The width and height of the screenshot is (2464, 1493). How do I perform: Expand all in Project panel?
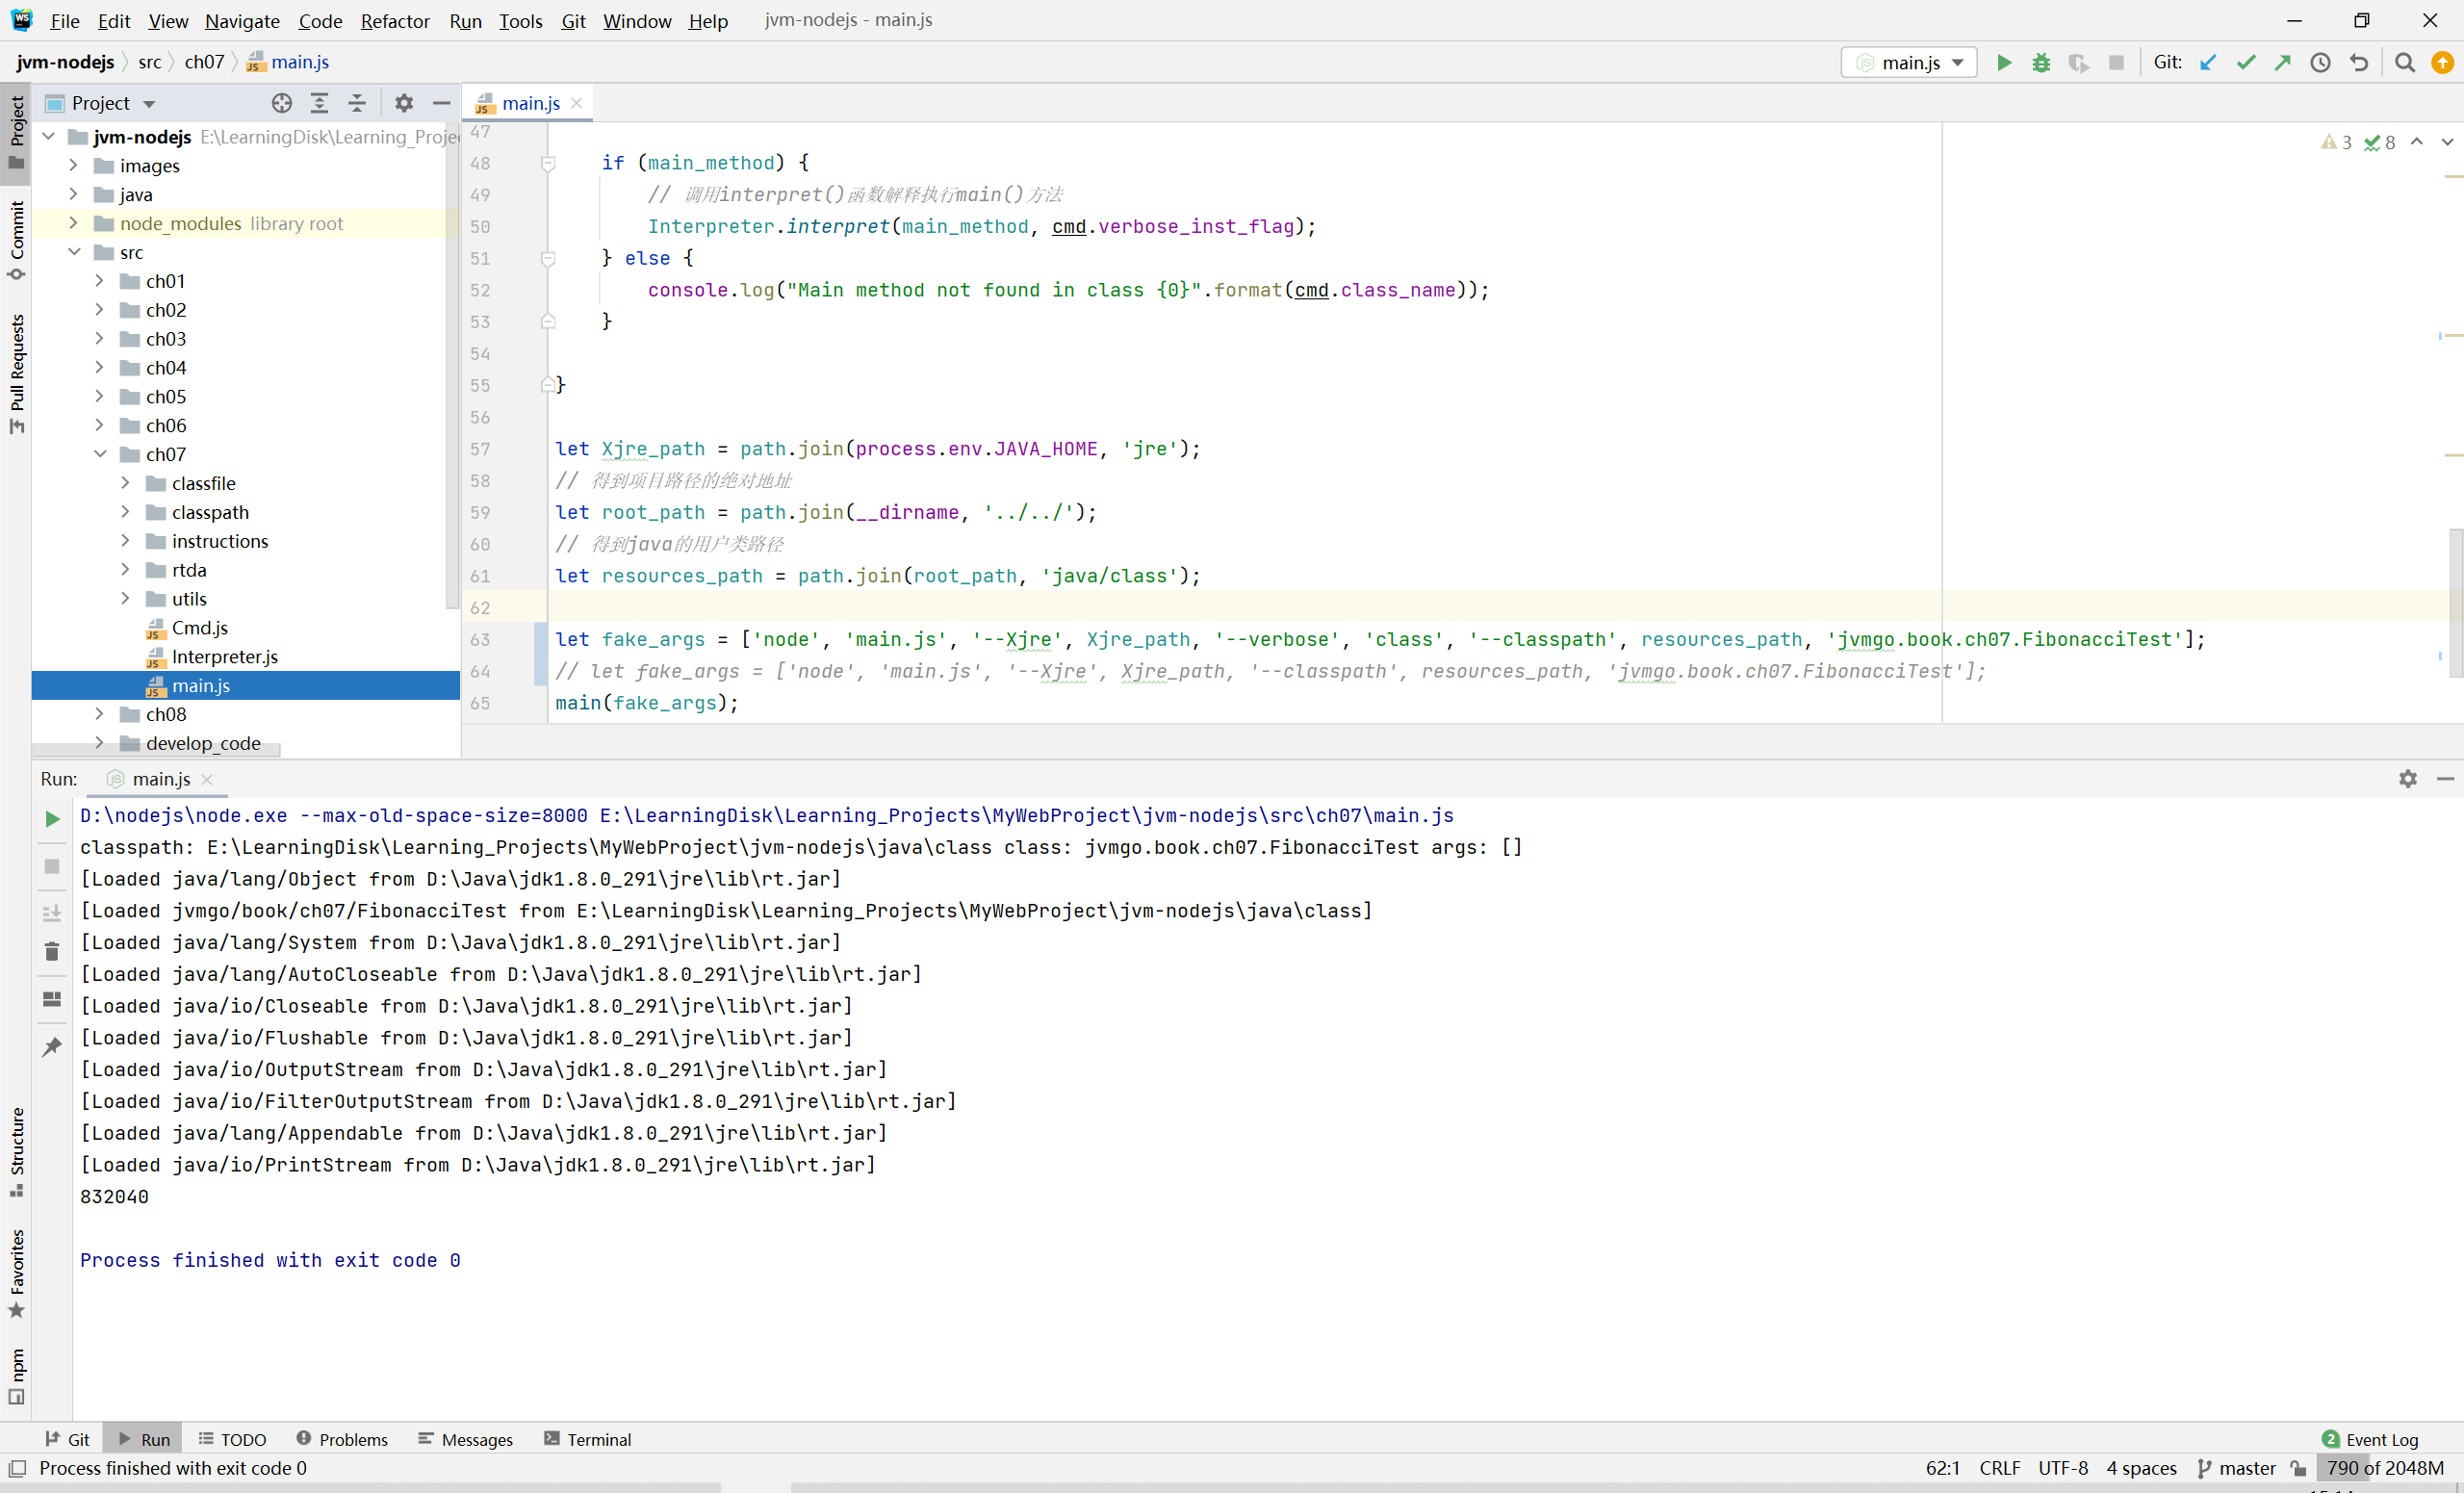pyautogui.click(x=320, y=103)
